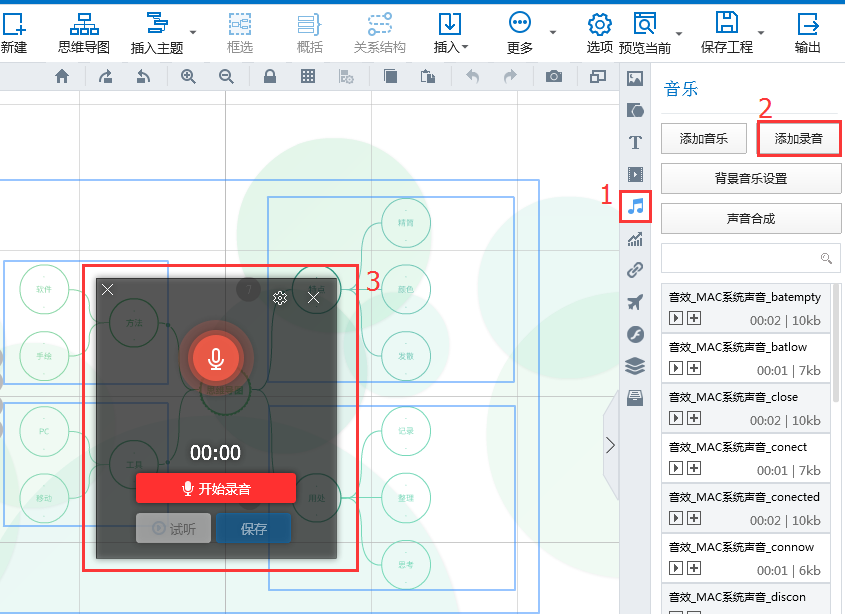Click the red microphone record icon

(215, 359)
